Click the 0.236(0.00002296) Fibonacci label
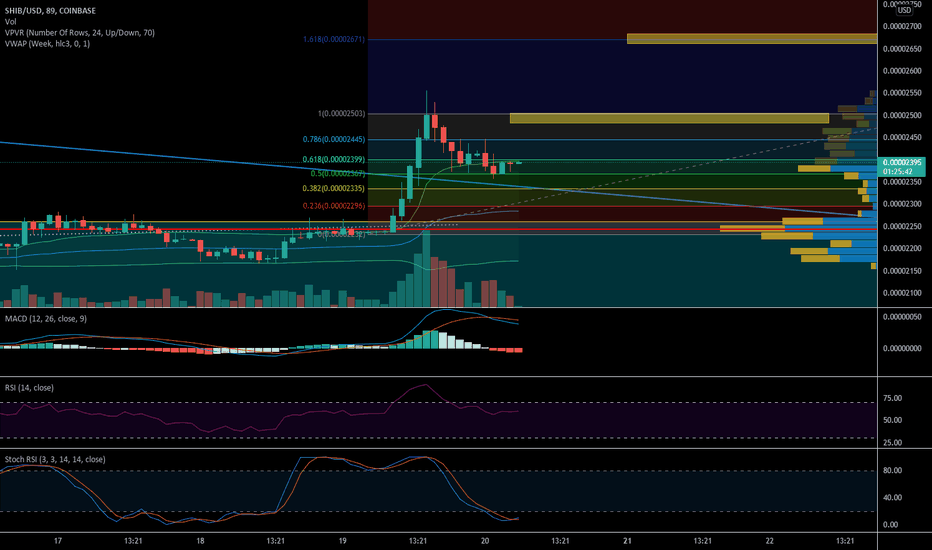 (334, 206)
